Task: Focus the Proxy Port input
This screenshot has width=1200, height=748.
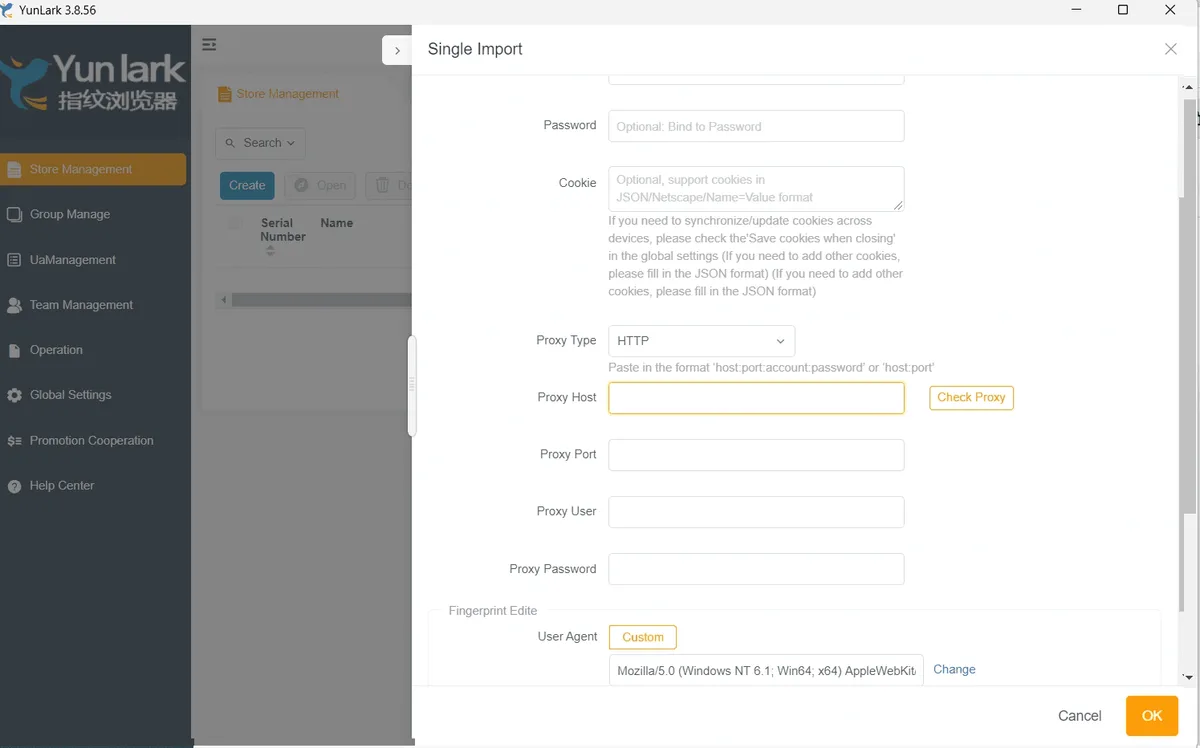Action: [756, 455]
